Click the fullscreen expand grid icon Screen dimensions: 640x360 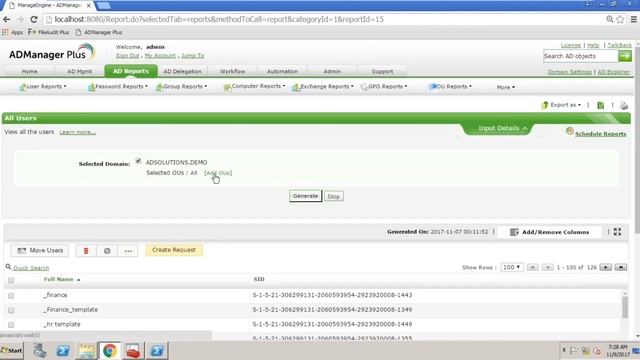pyautogui.click(x=617, y=232)
